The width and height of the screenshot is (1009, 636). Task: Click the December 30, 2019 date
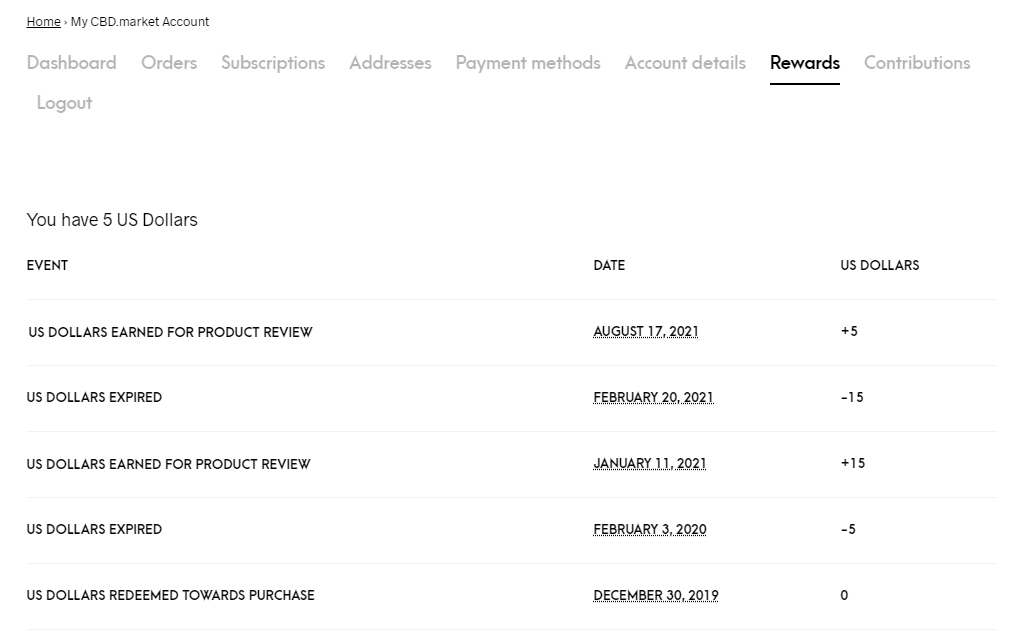(656, 595)
